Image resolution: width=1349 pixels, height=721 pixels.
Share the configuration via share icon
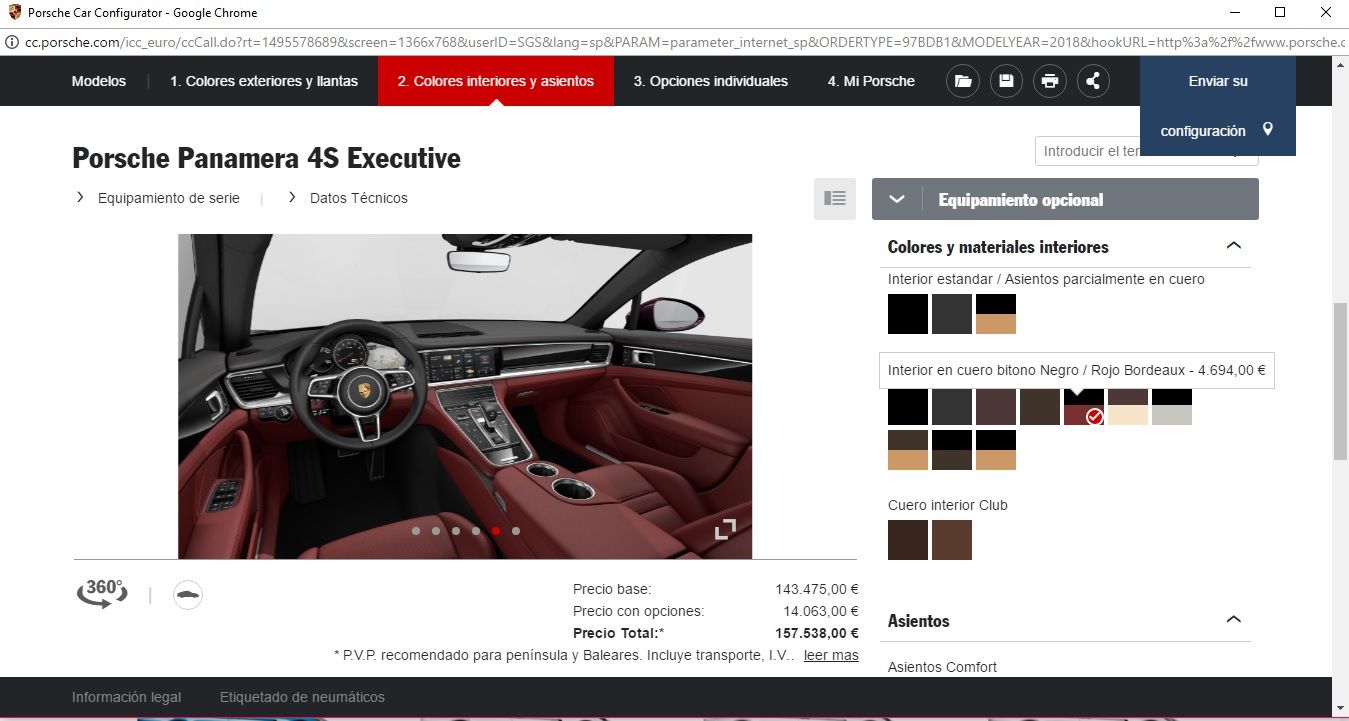click(x=1093, y=81)
